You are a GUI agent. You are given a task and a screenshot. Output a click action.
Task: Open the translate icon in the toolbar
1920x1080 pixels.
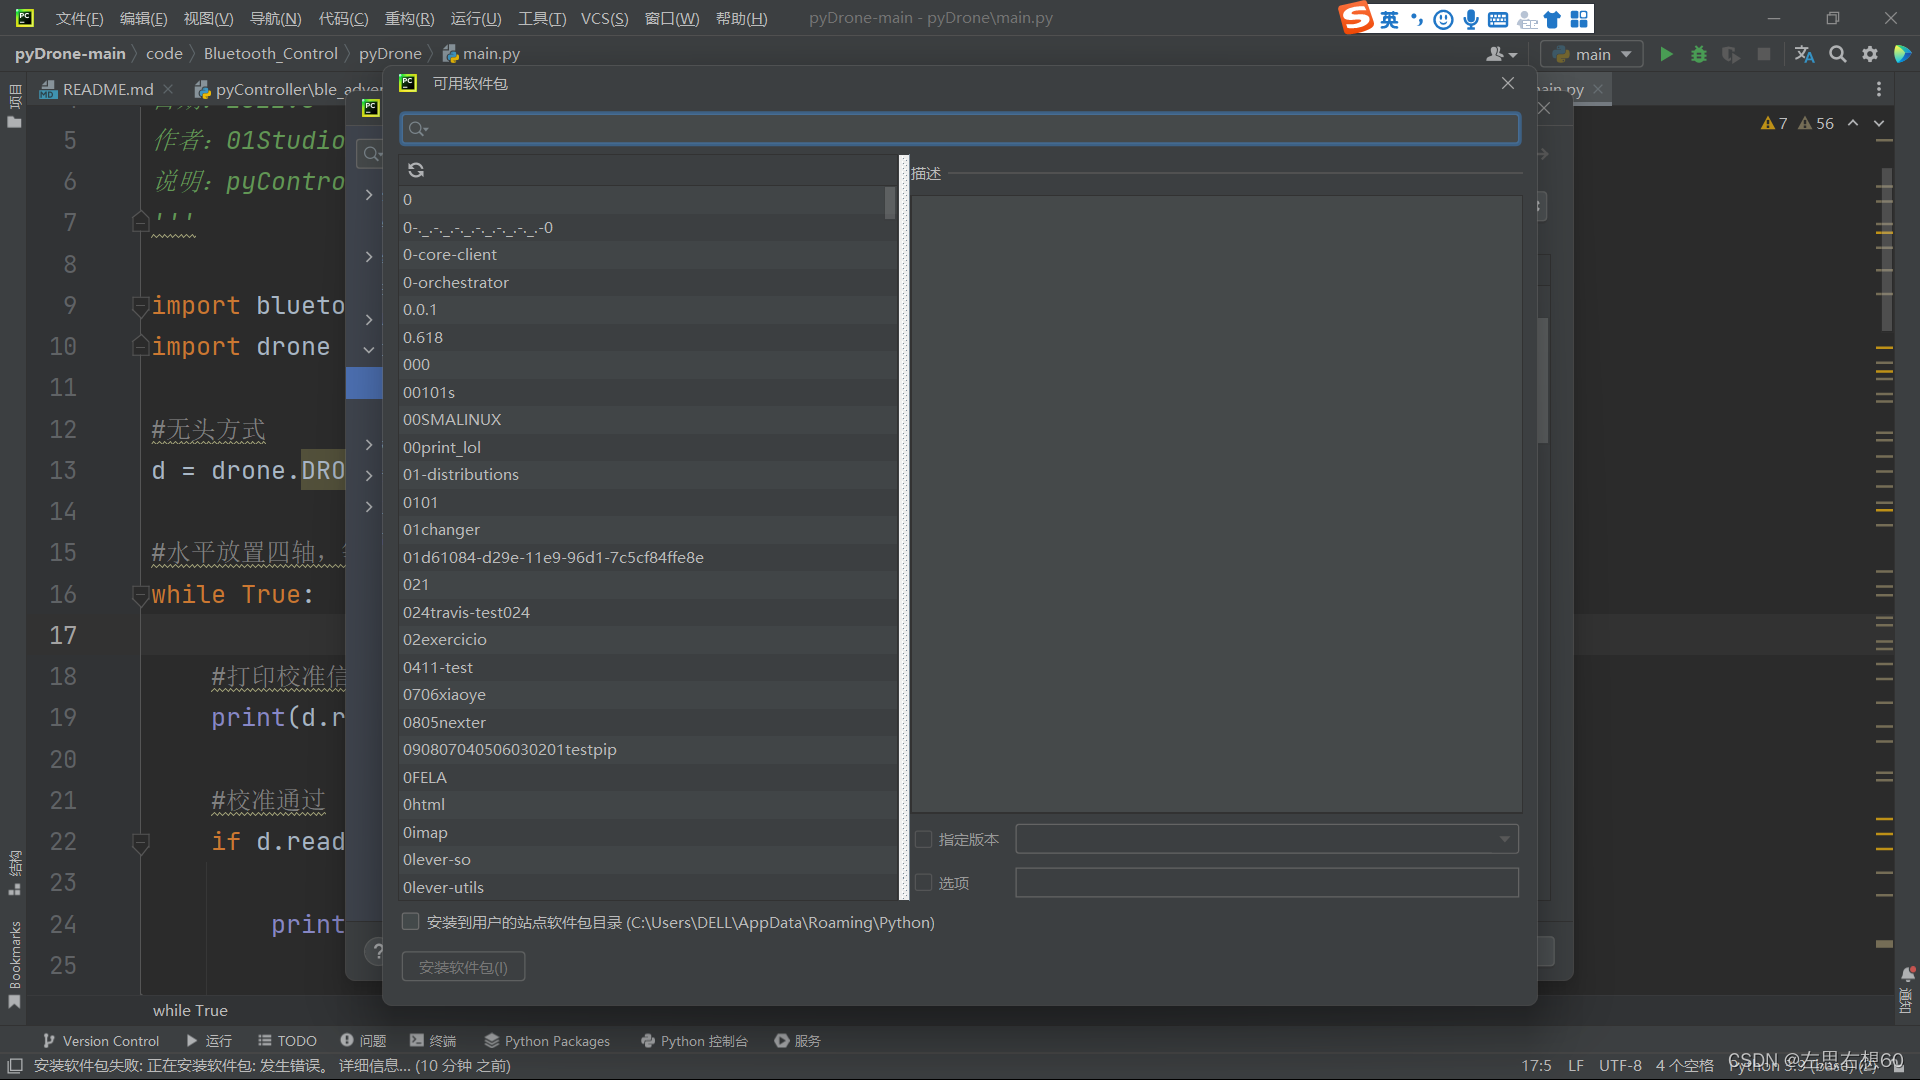coord(1804,54)
